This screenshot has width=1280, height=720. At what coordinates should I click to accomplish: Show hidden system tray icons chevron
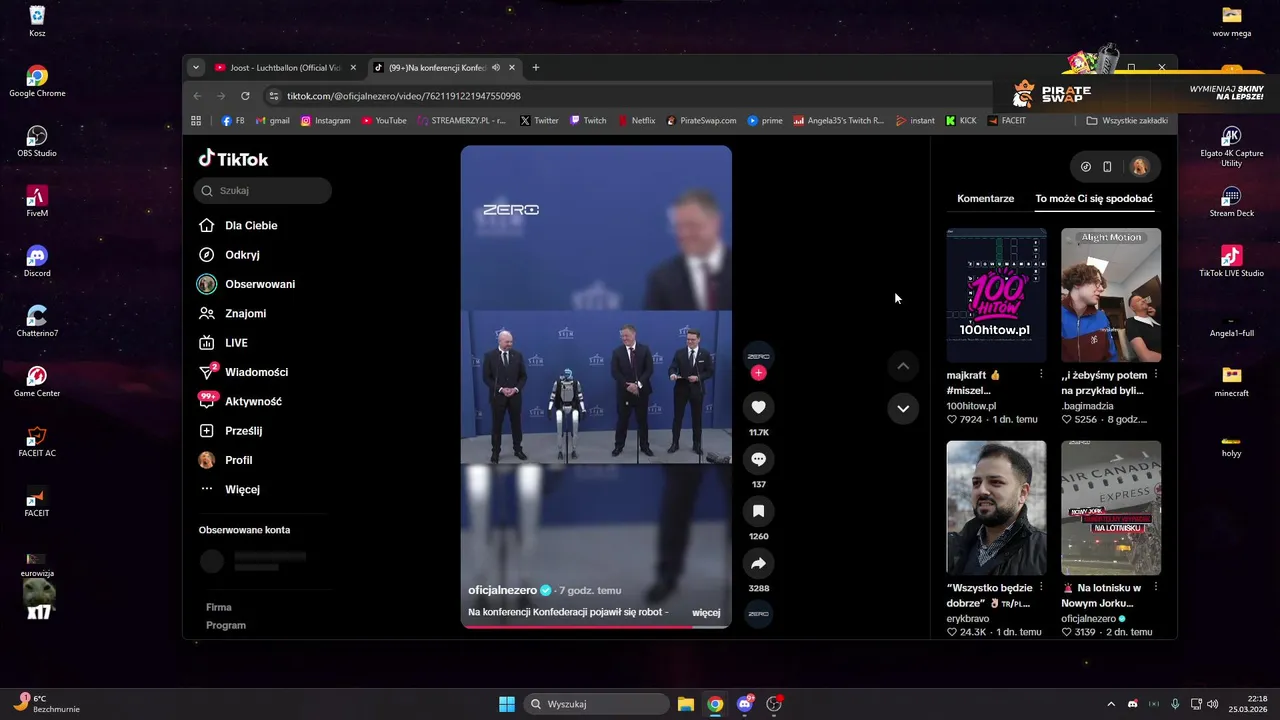coord(1110,704)
